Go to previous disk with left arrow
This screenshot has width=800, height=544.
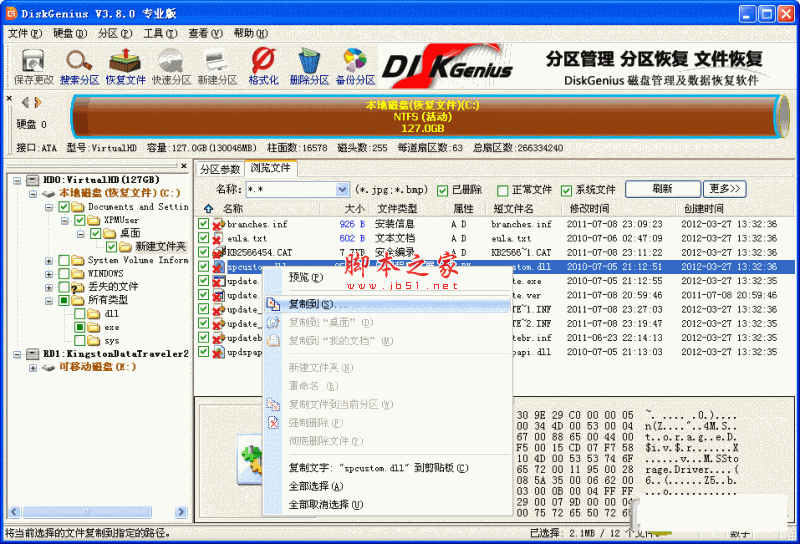pos(25,103)
